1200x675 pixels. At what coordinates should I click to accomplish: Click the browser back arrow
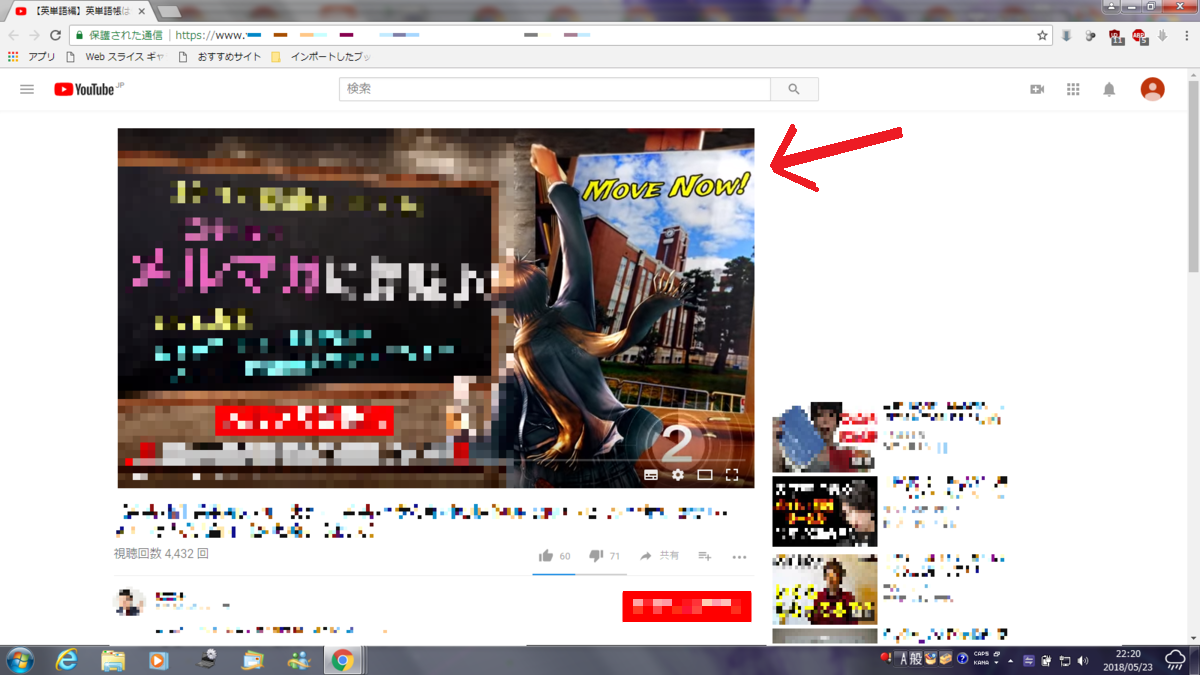click(14, 35)
